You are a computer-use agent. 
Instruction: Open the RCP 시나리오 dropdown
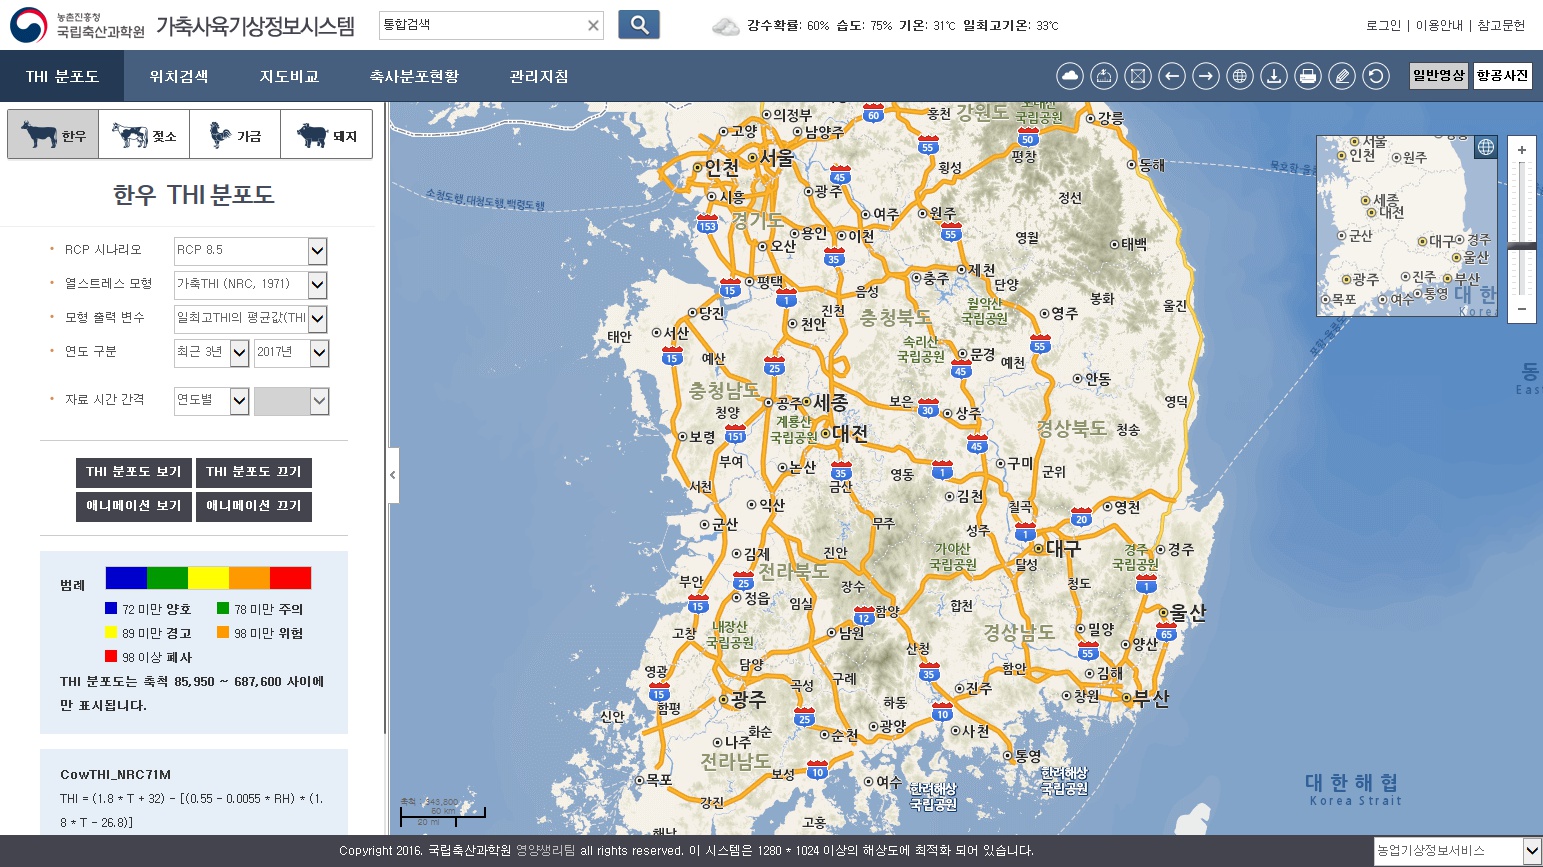251,251
